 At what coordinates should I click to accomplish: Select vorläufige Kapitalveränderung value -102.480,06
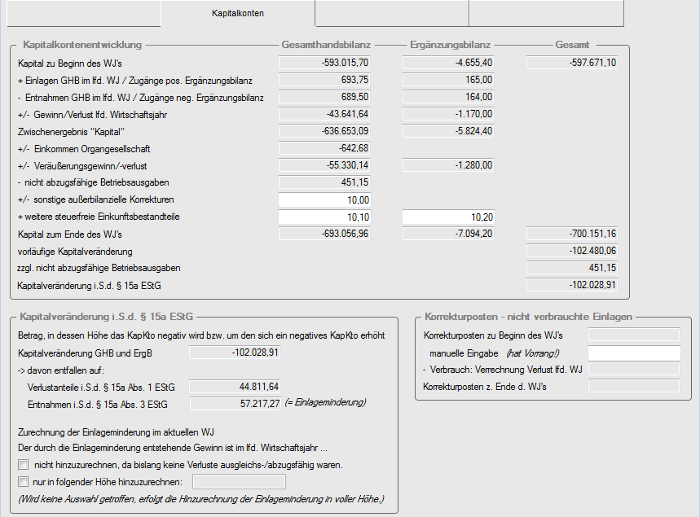572,250
